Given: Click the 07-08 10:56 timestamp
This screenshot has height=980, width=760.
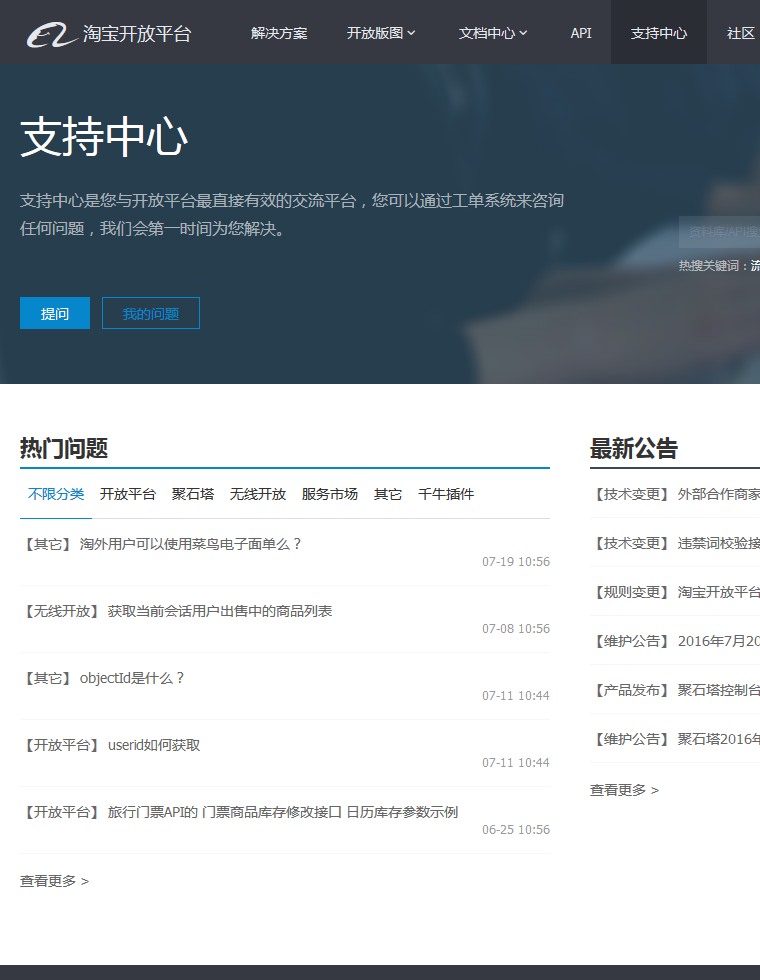Looking at the screenshot, I should click(x=516, y=629).
